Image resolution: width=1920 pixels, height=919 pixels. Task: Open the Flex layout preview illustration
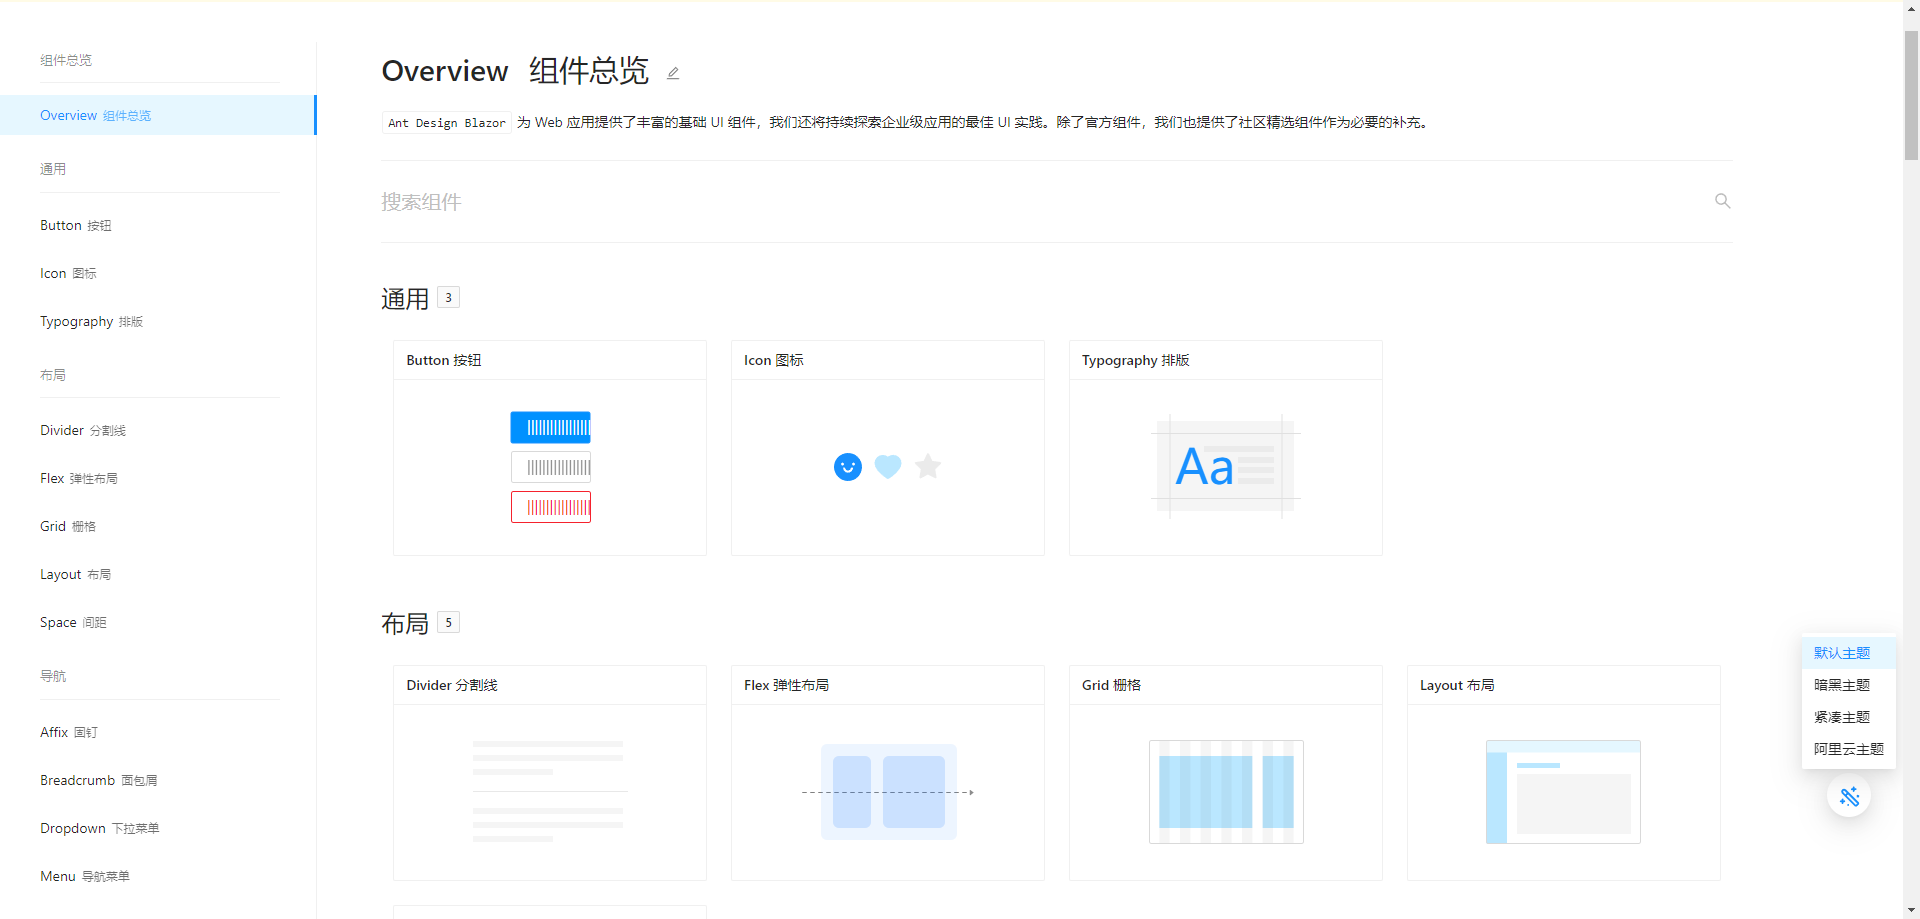click(x=887, y=792)
